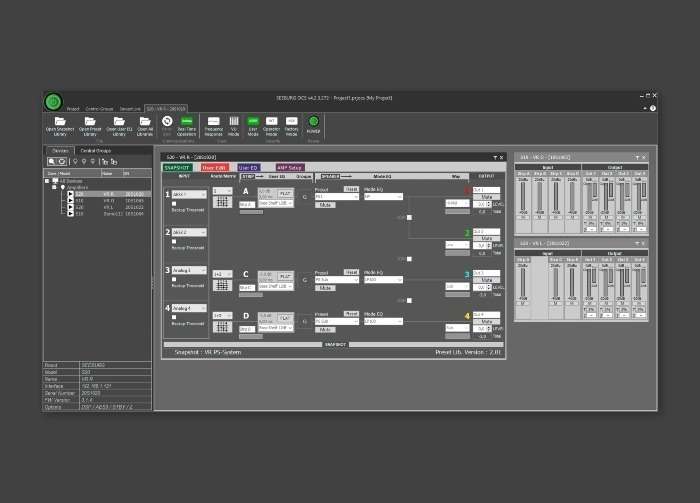Click the red User Edit button
This screenshot has width=700, height=503.
point(214,168)
